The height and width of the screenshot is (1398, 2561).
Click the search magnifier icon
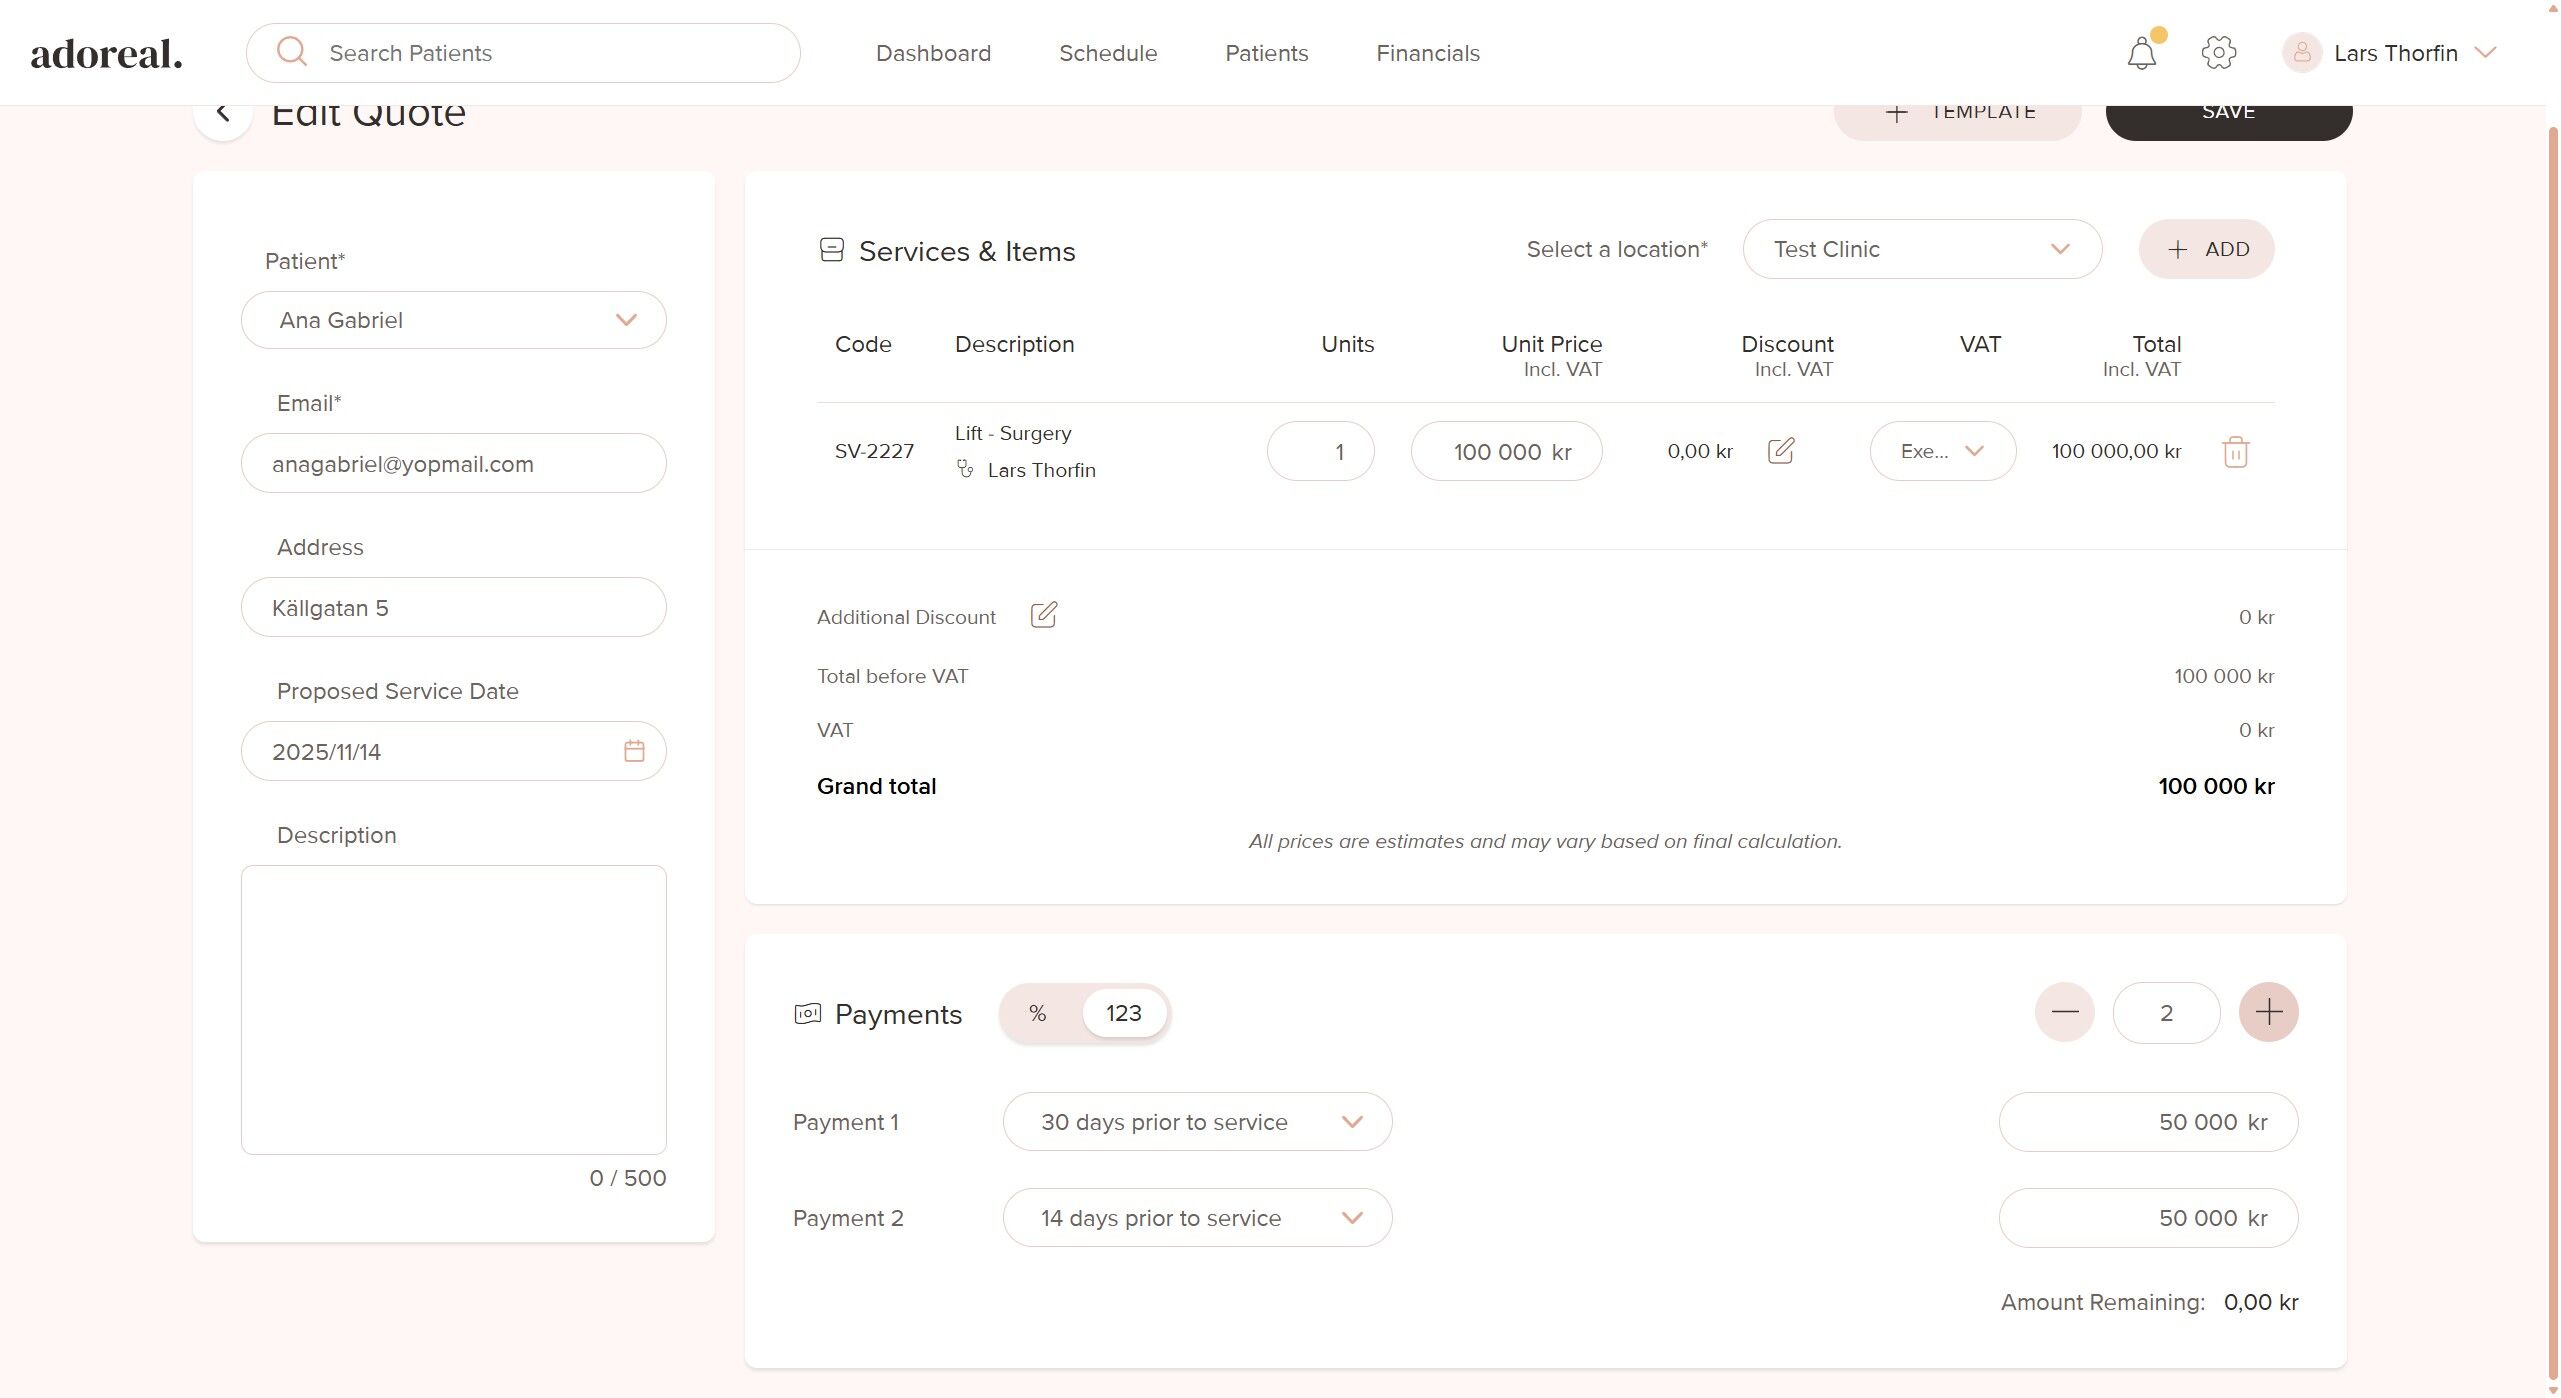[x=292, y=52]
